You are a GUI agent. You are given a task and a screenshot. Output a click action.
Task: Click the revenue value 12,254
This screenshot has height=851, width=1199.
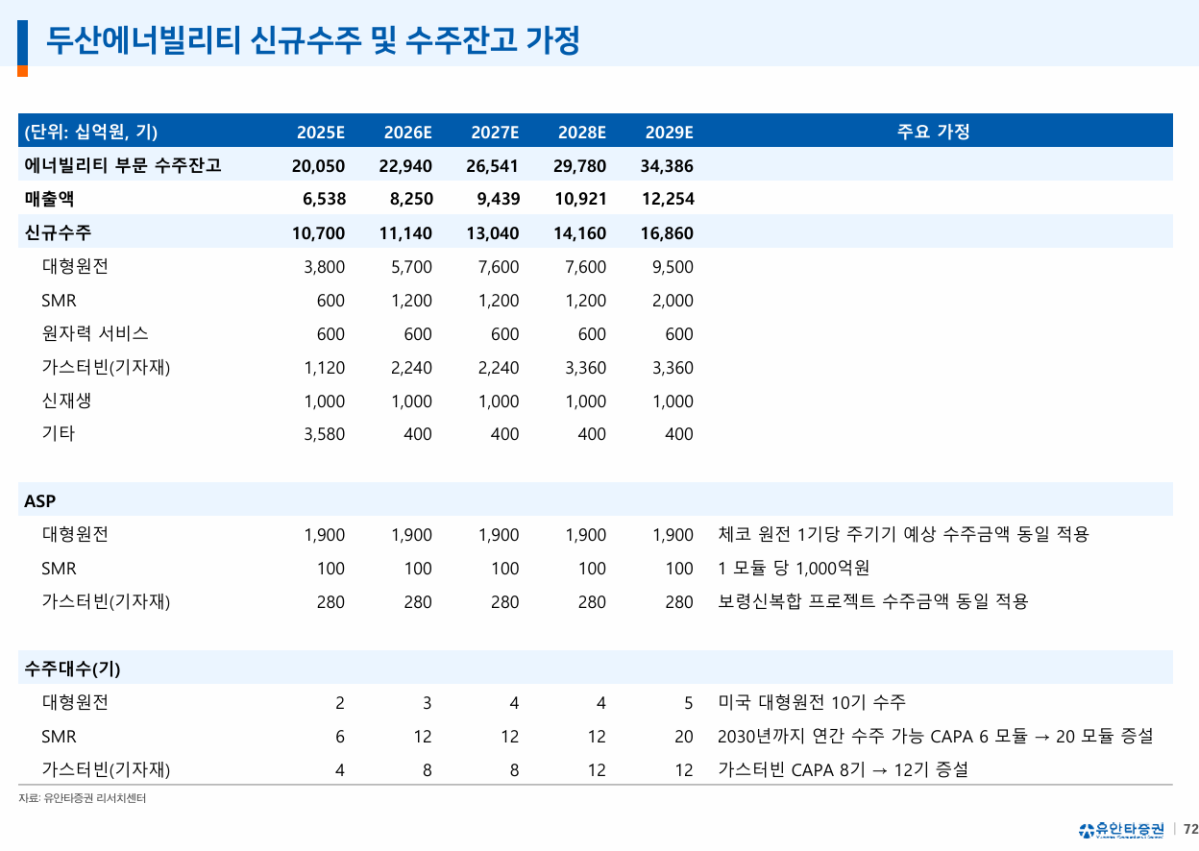coord(668,200)
